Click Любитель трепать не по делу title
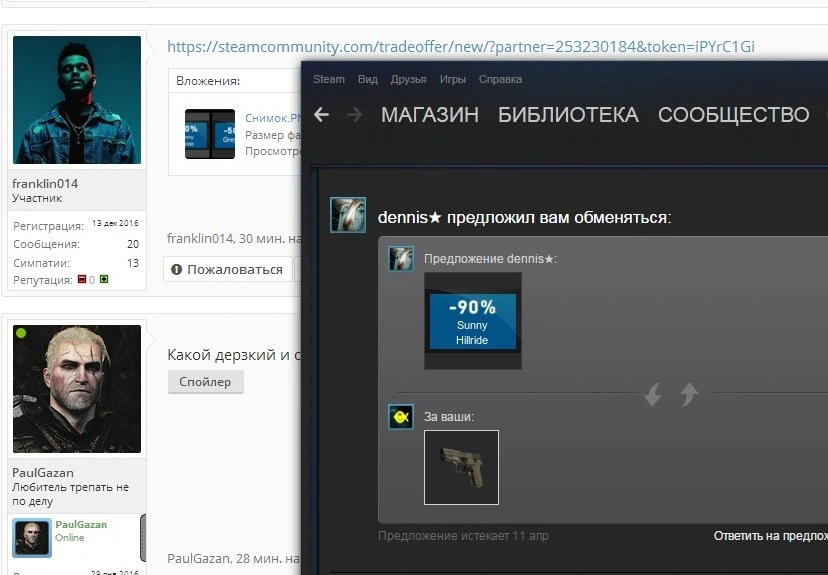This screenshot has width=828, height=575. (x=70, y=494)
